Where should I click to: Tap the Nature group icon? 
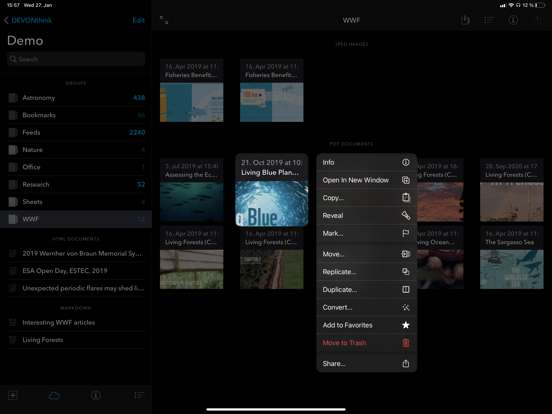click(13, 150)
